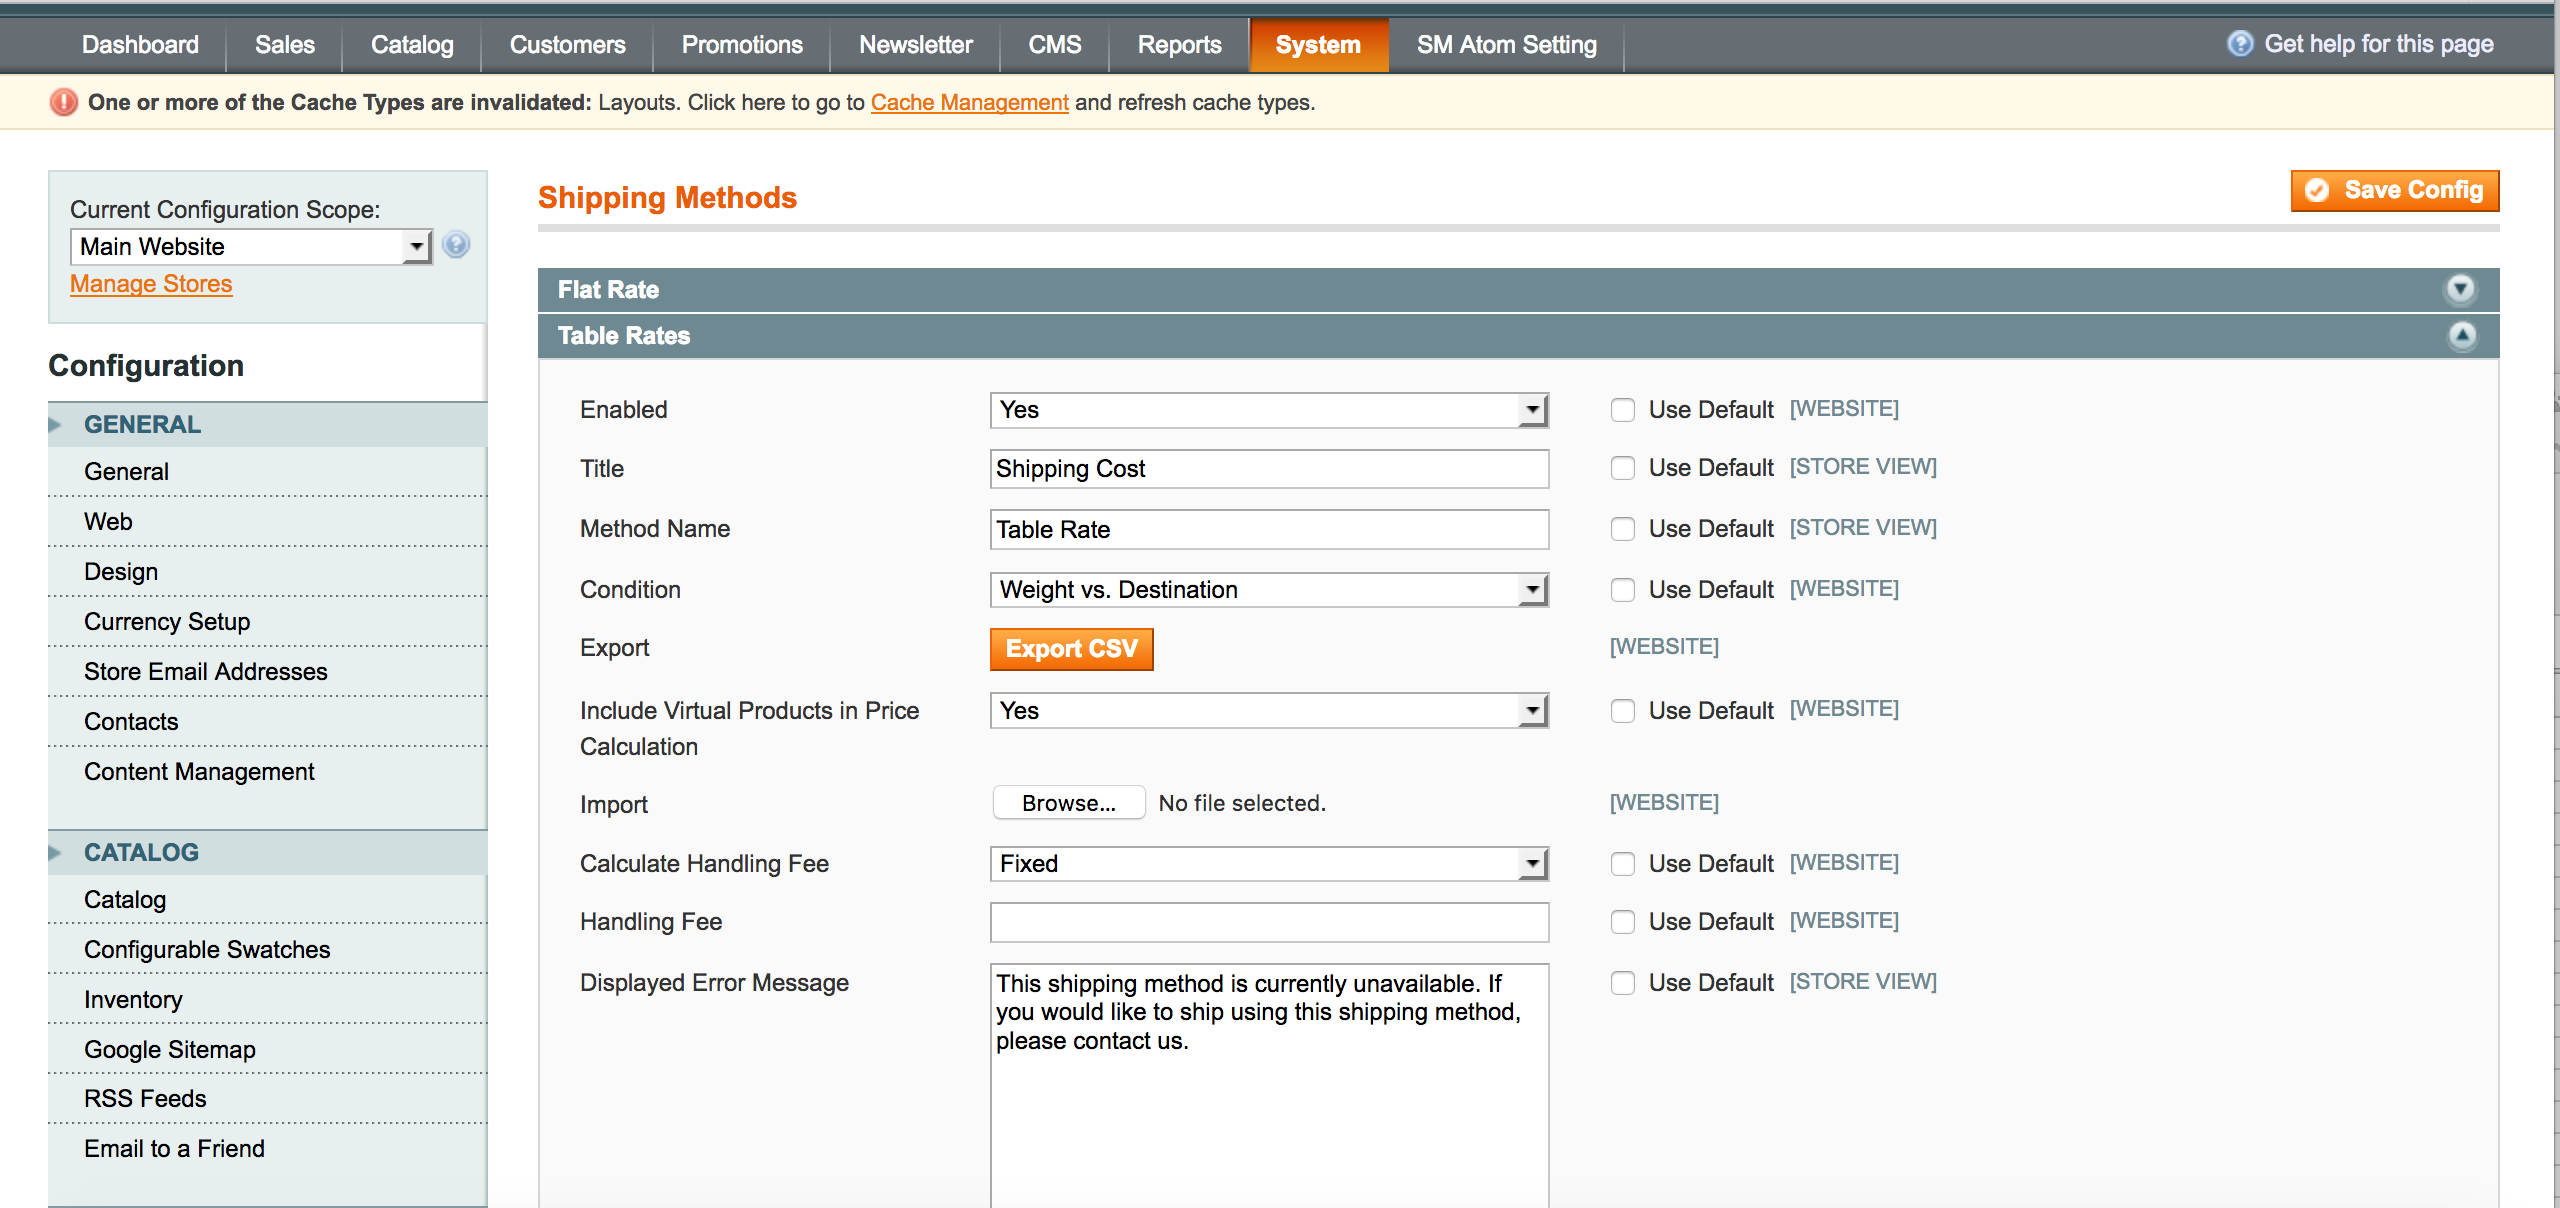Click the Save Config button

[x=2395, y=191]
